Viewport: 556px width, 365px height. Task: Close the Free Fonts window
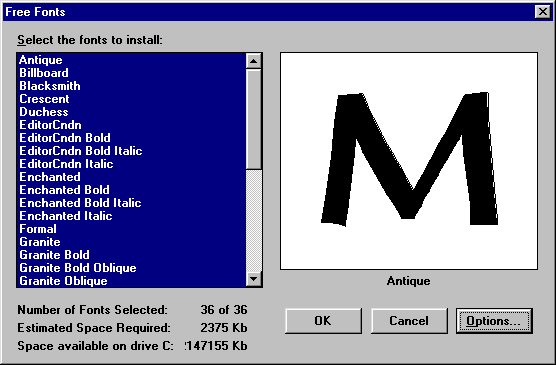[x=543, y=12]
